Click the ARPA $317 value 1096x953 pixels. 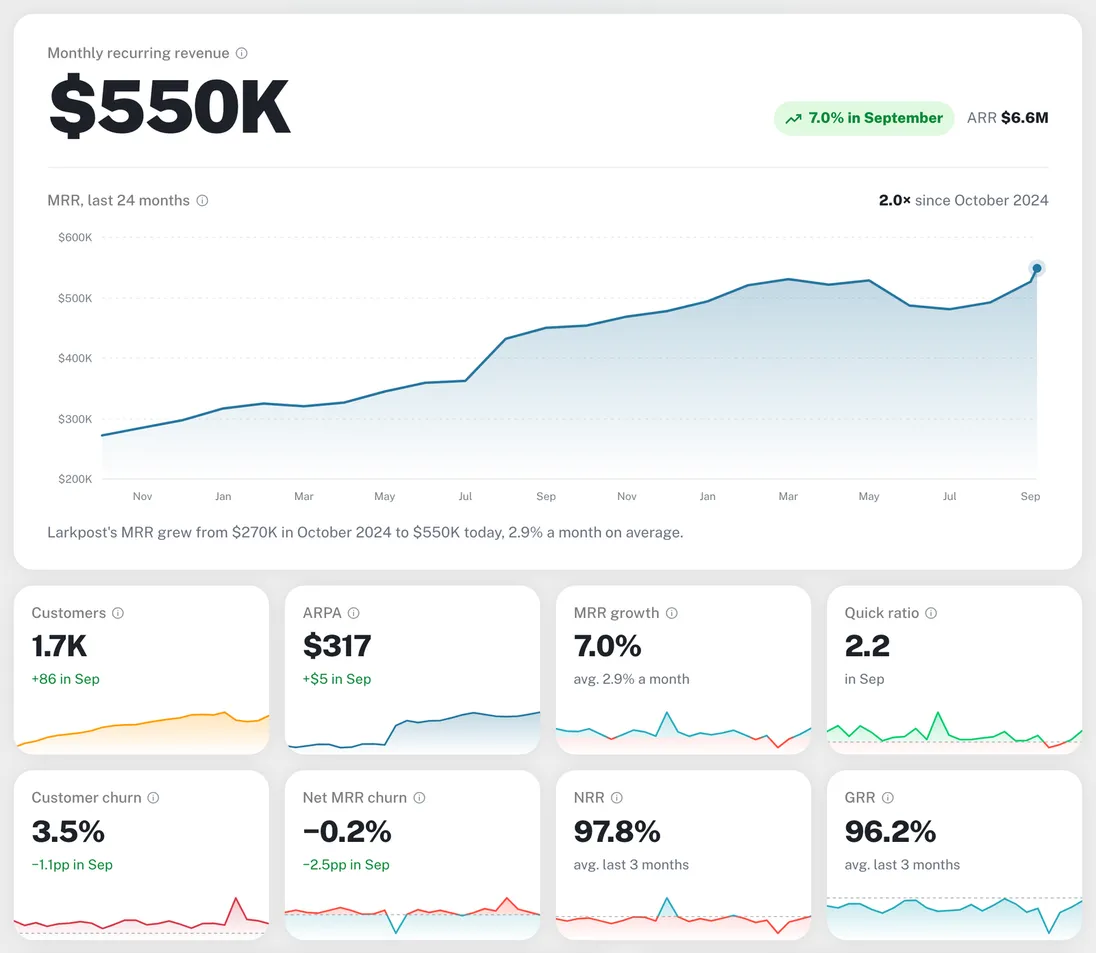coord(337,646)
